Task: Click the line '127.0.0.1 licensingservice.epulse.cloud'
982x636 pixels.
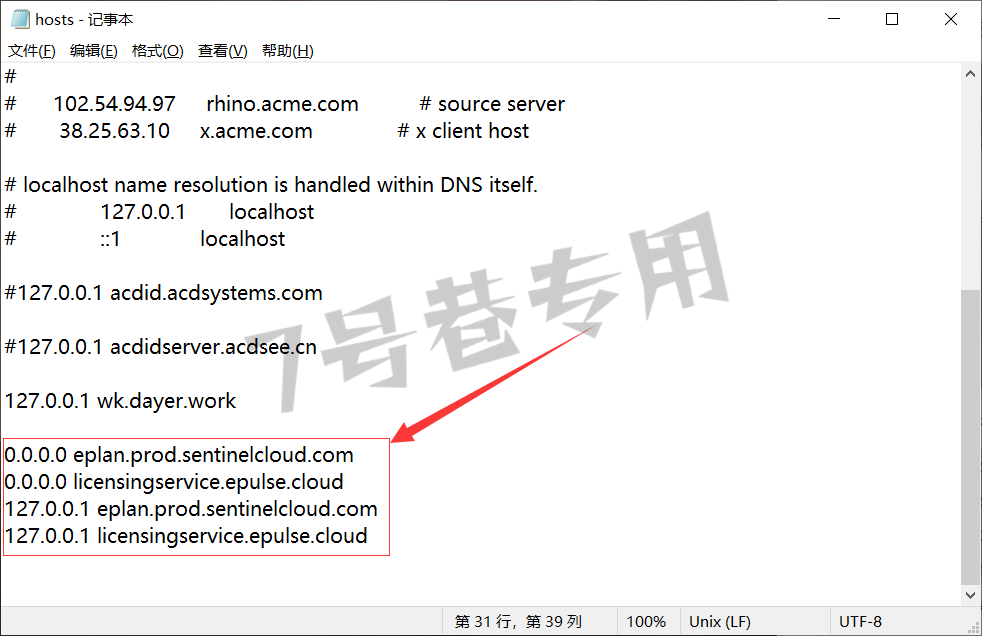Action: point(186,536)
